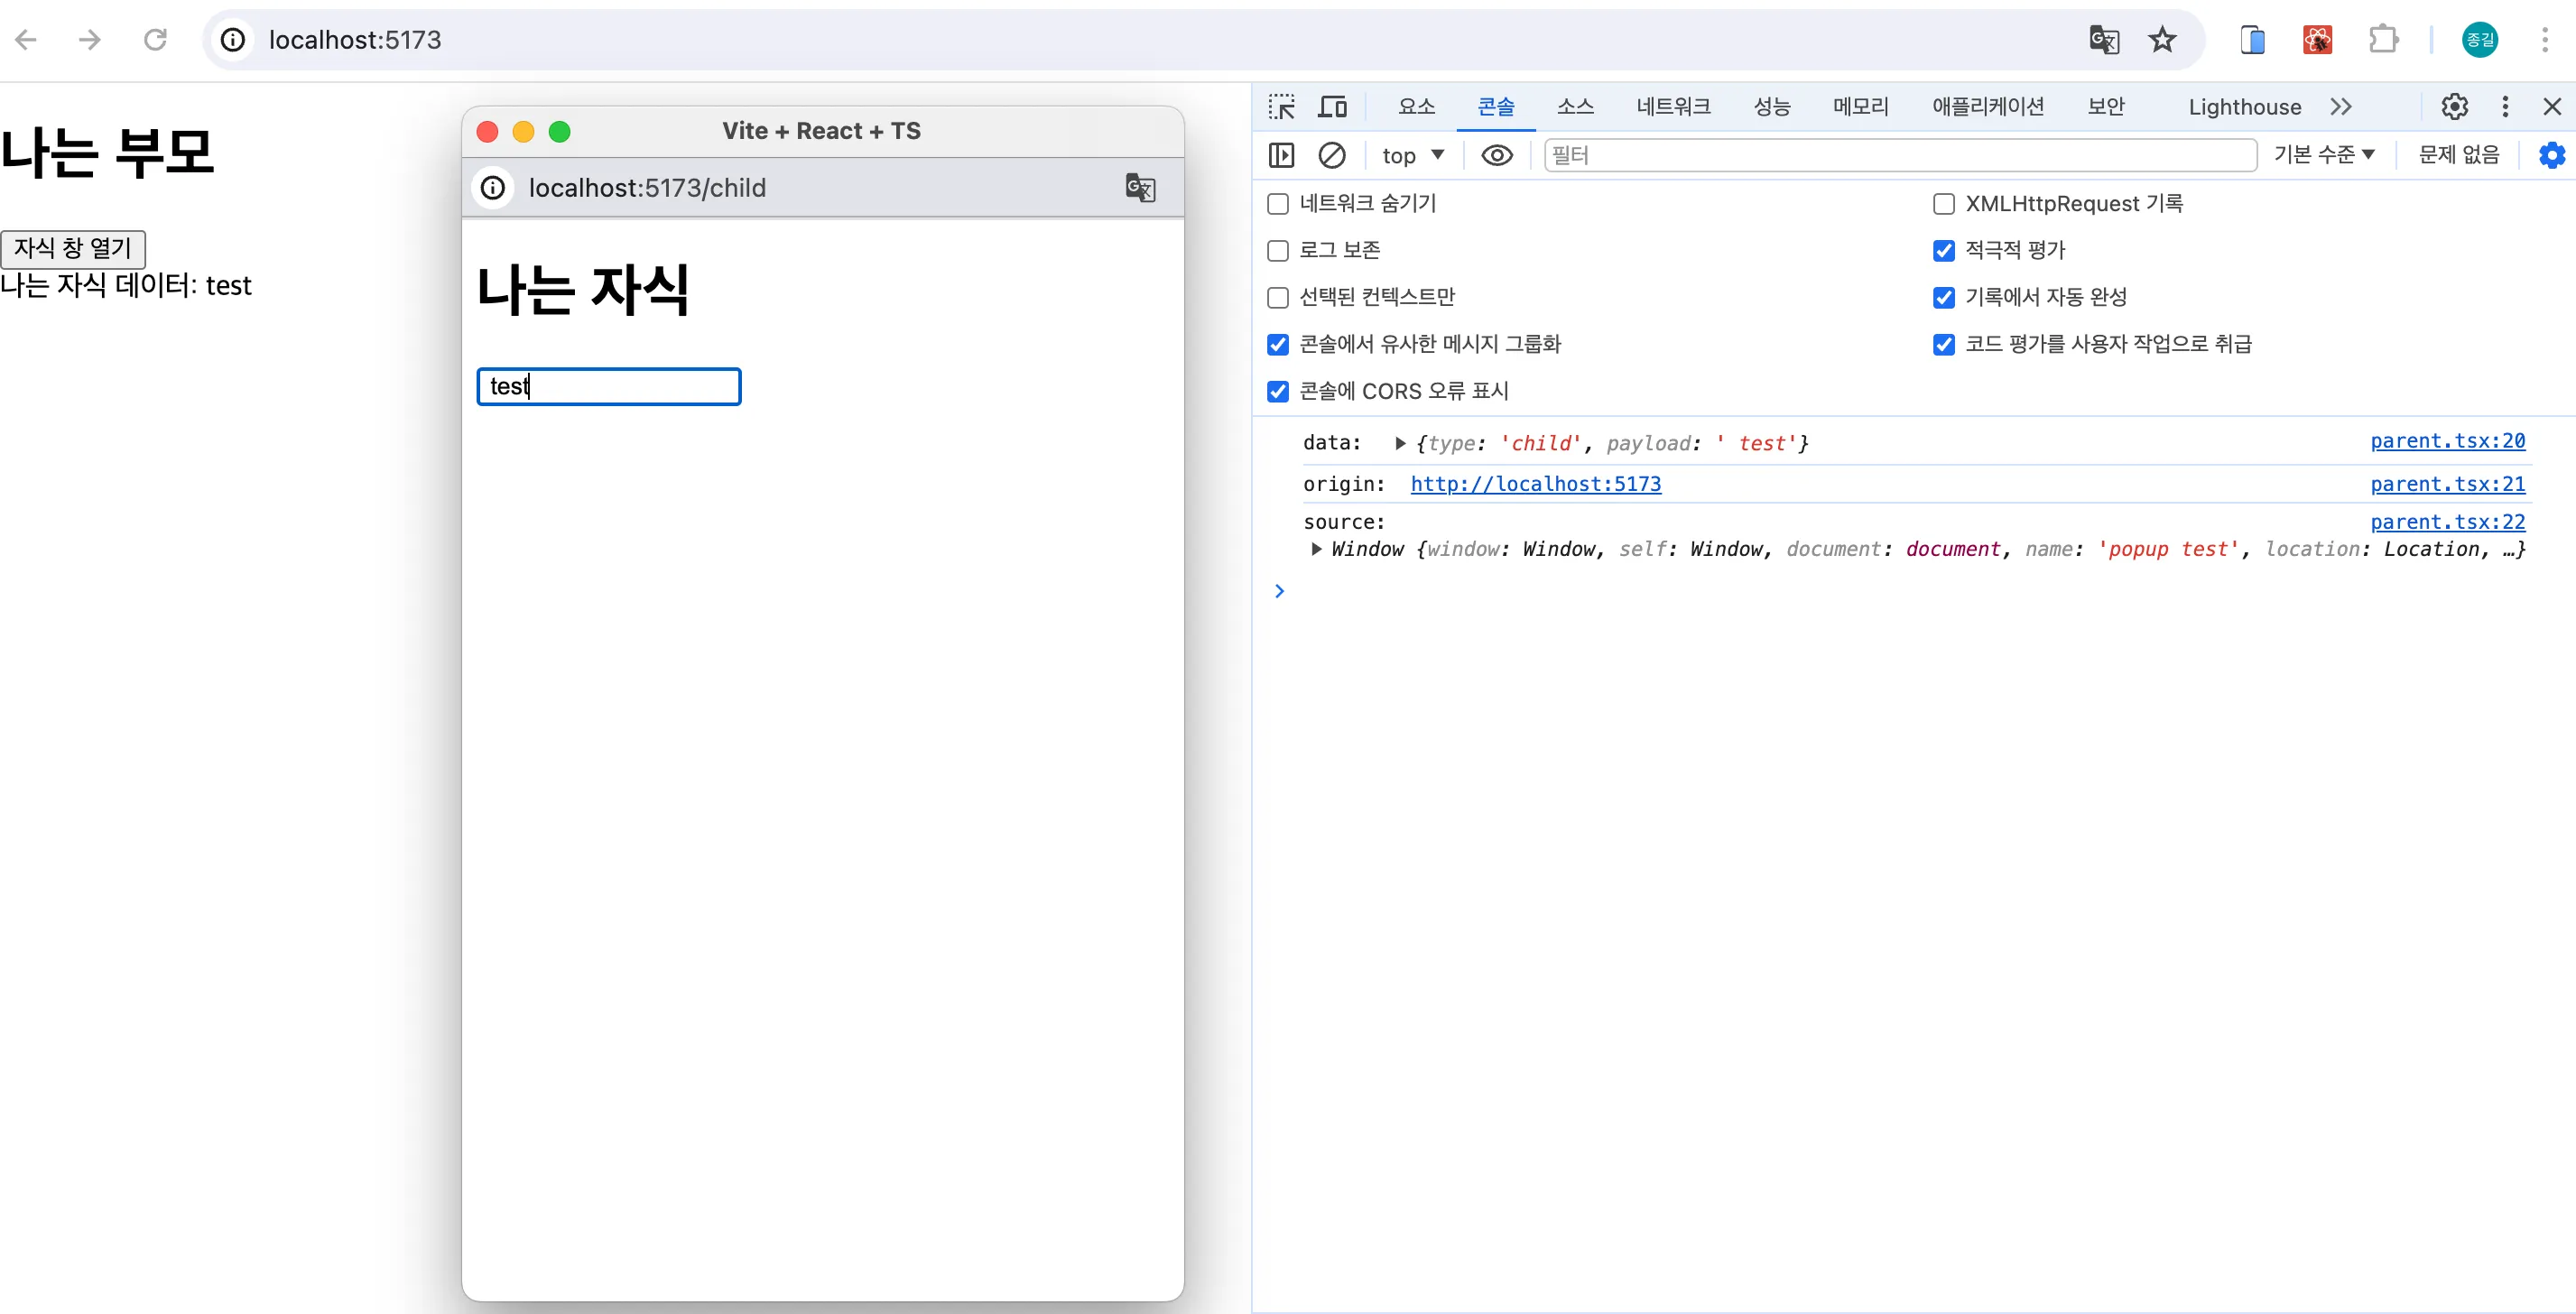
Task: Create live expression with eye icon
Action: tap(1496, 156)
